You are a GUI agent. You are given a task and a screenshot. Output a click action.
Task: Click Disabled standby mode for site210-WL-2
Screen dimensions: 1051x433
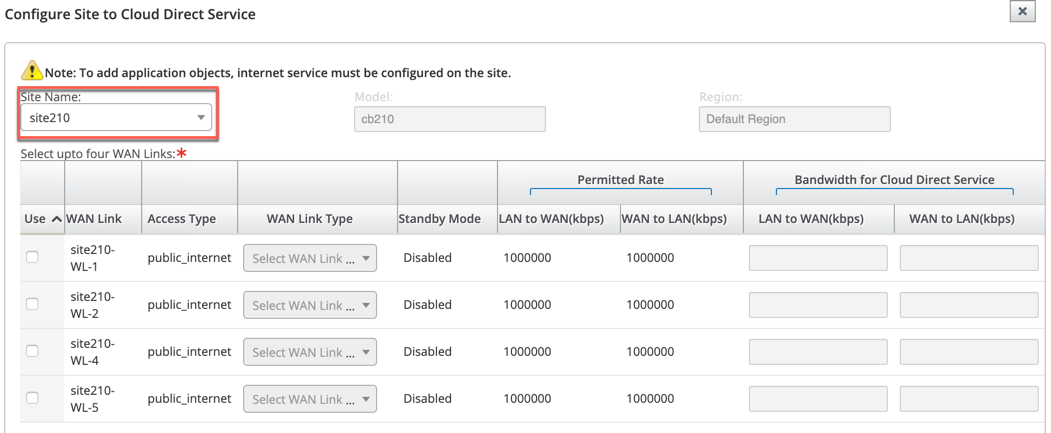428,305
